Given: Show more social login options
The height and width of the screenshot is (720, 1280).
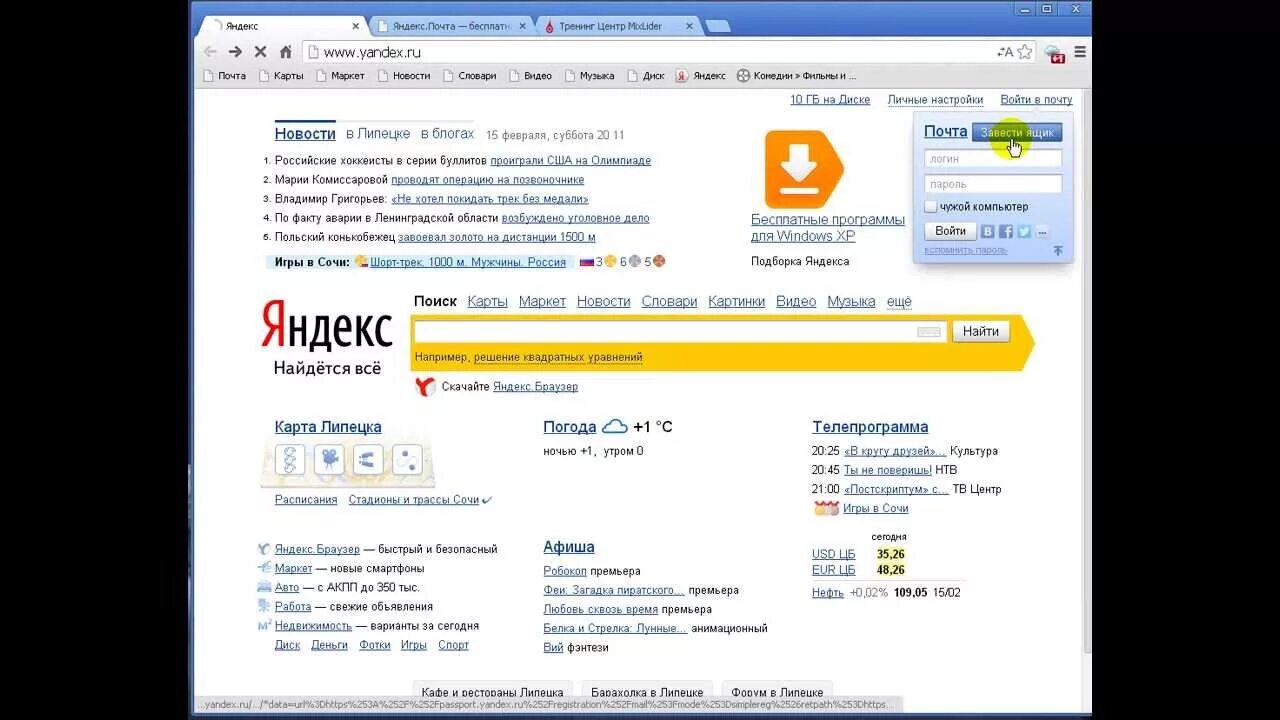Looking at the screenshot, I should point(1042,231).
